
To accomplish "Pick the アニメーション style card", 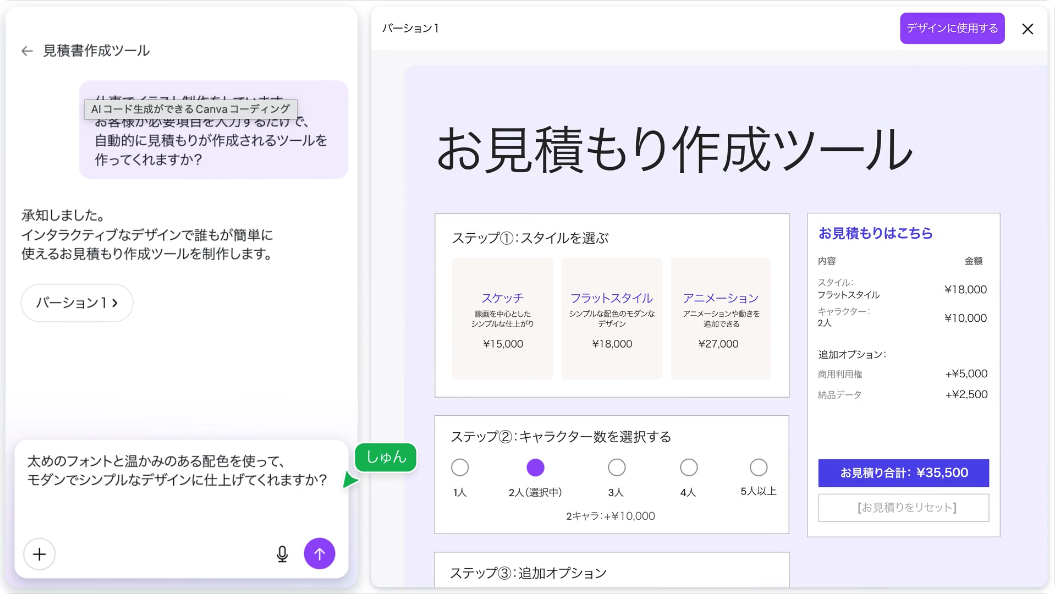I will pos(720,318).
